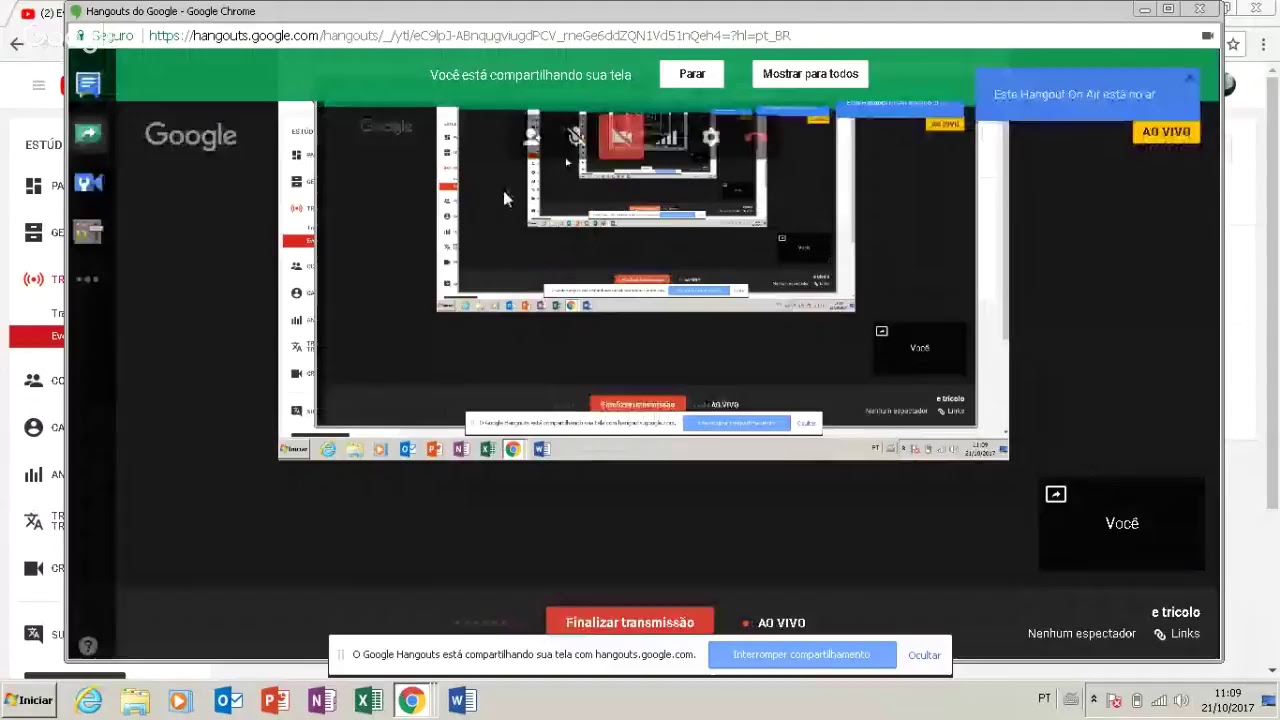This screenshot has width=1280, height=720.
Task: Click Finalizar transmissão to end the broadcast
Action: click(x=630, y=622)
